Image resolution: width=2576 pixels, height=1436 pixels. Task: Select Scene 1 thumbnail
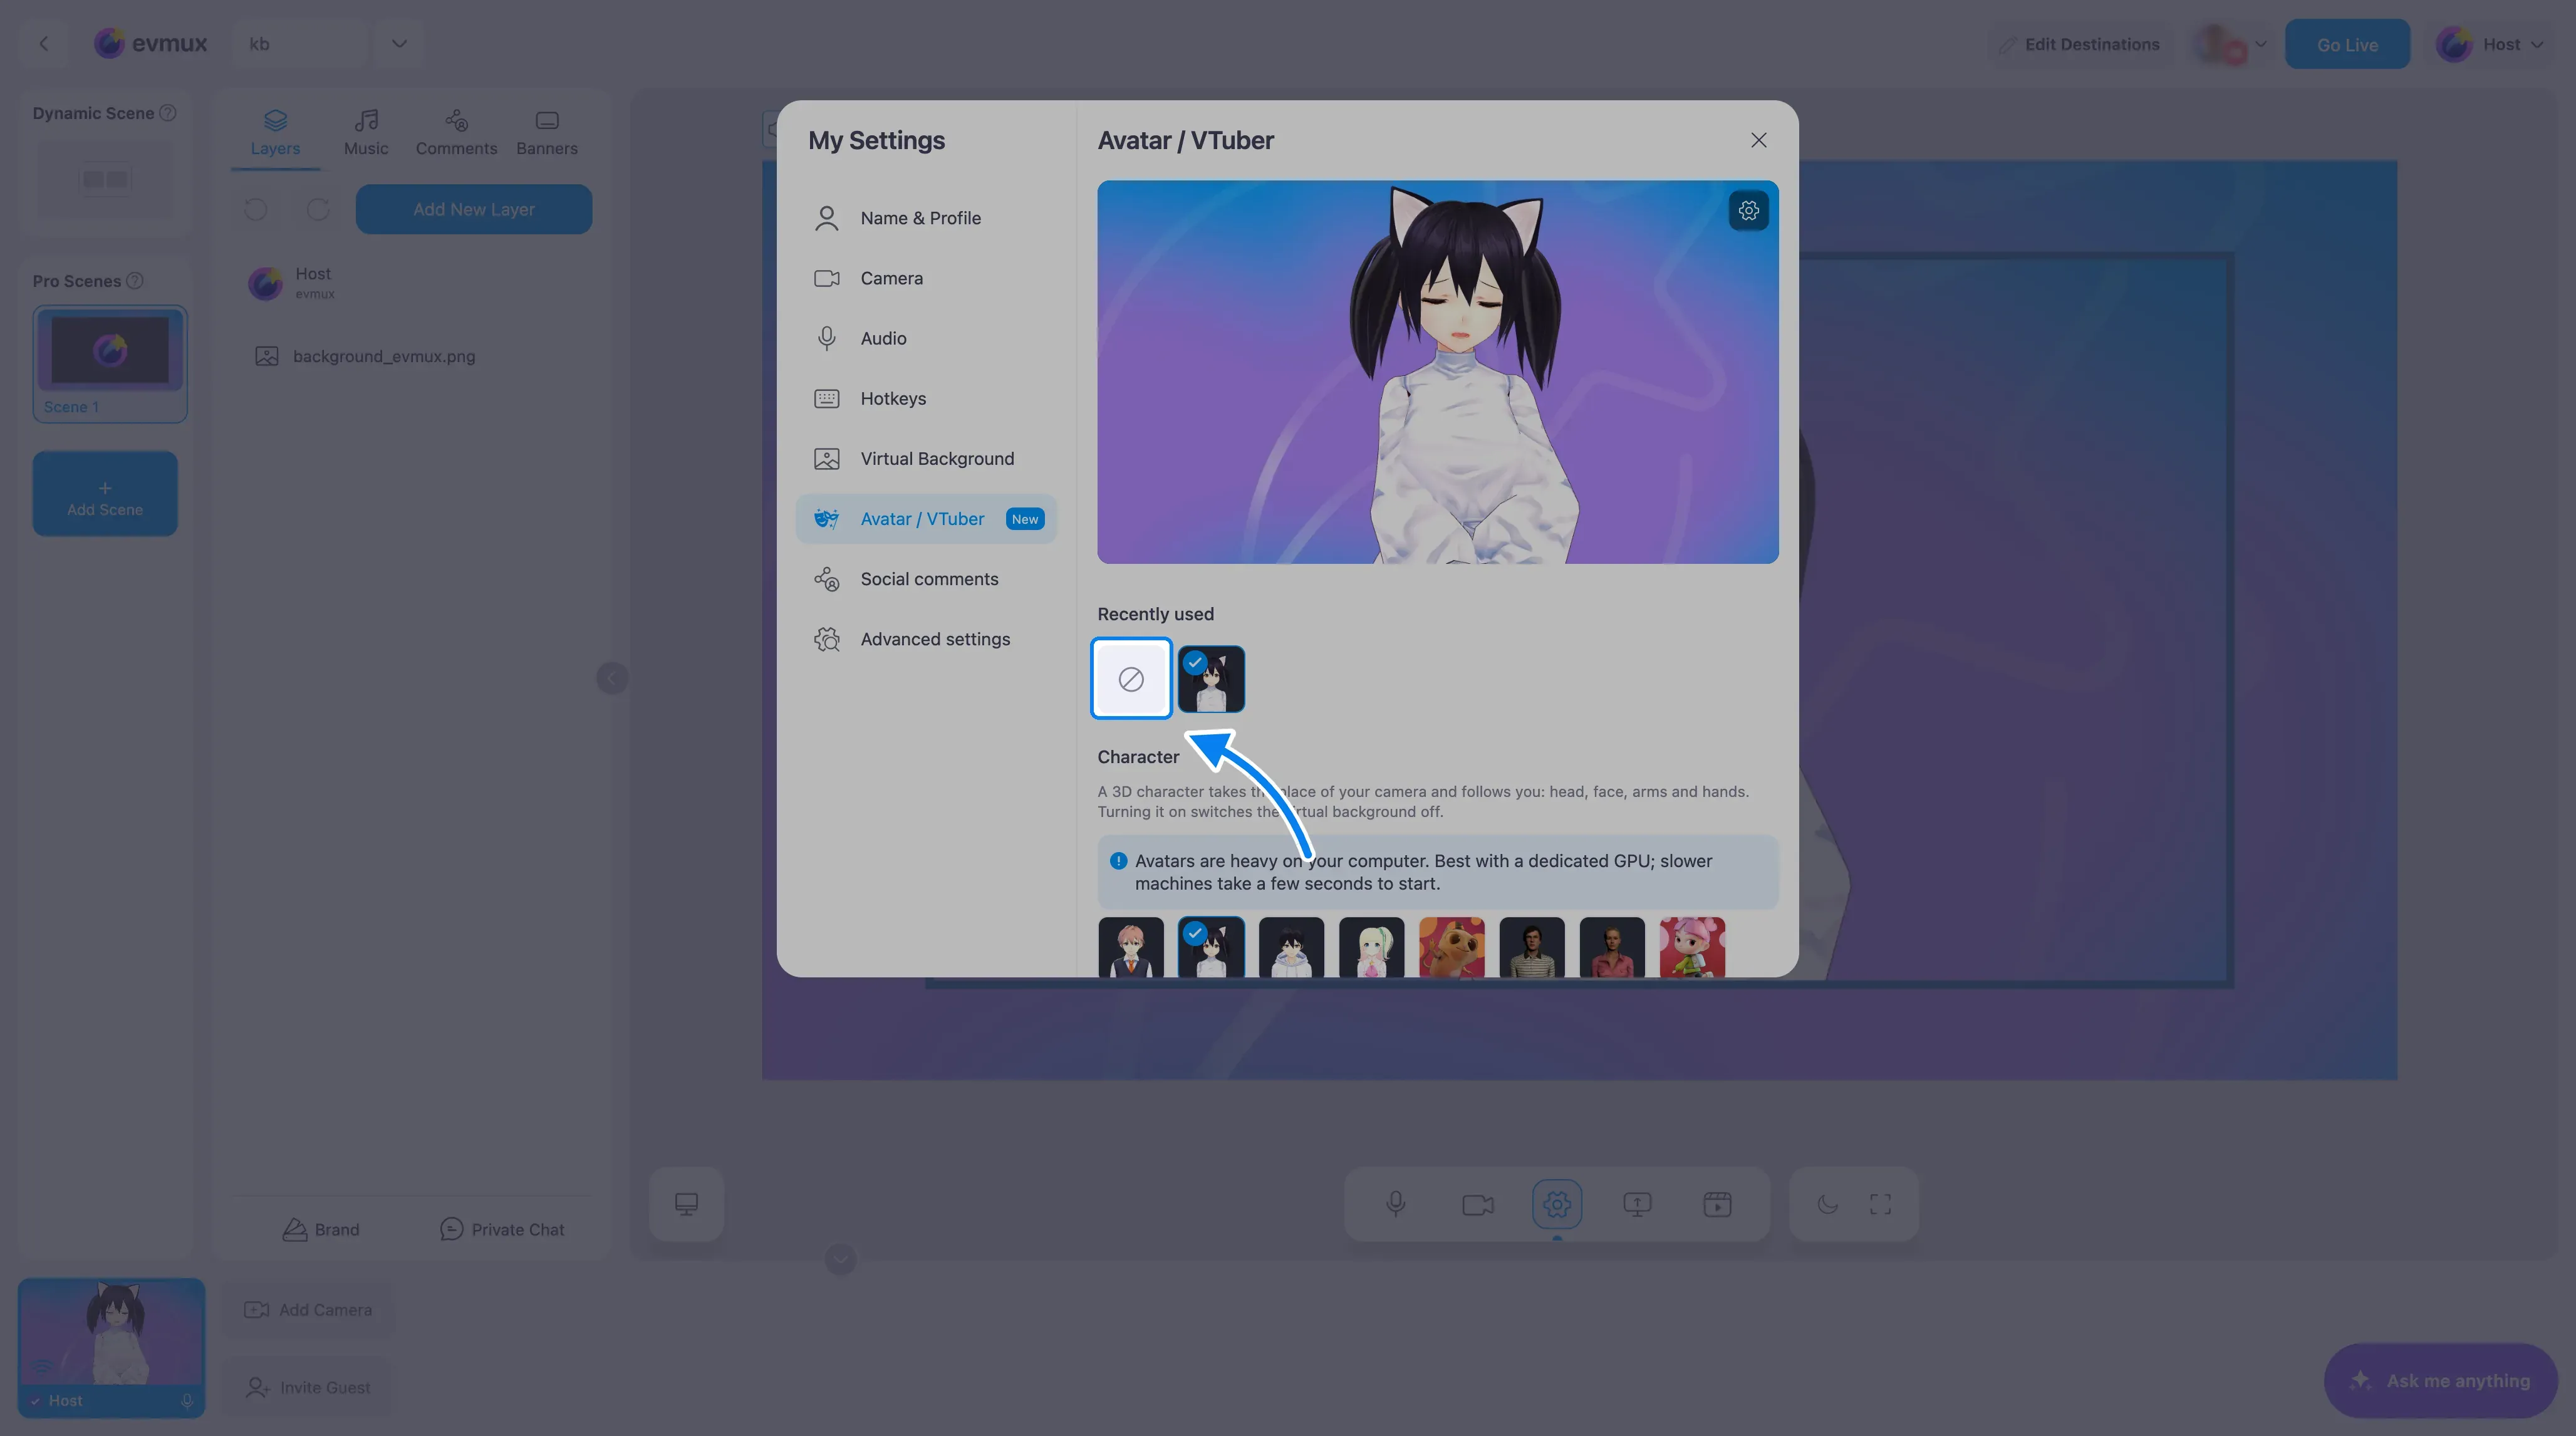click(x=110, y=363)
